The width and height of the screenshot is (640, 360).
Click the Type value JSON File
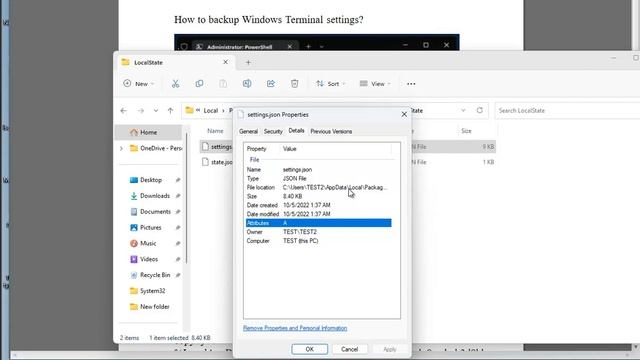[294, 179]
